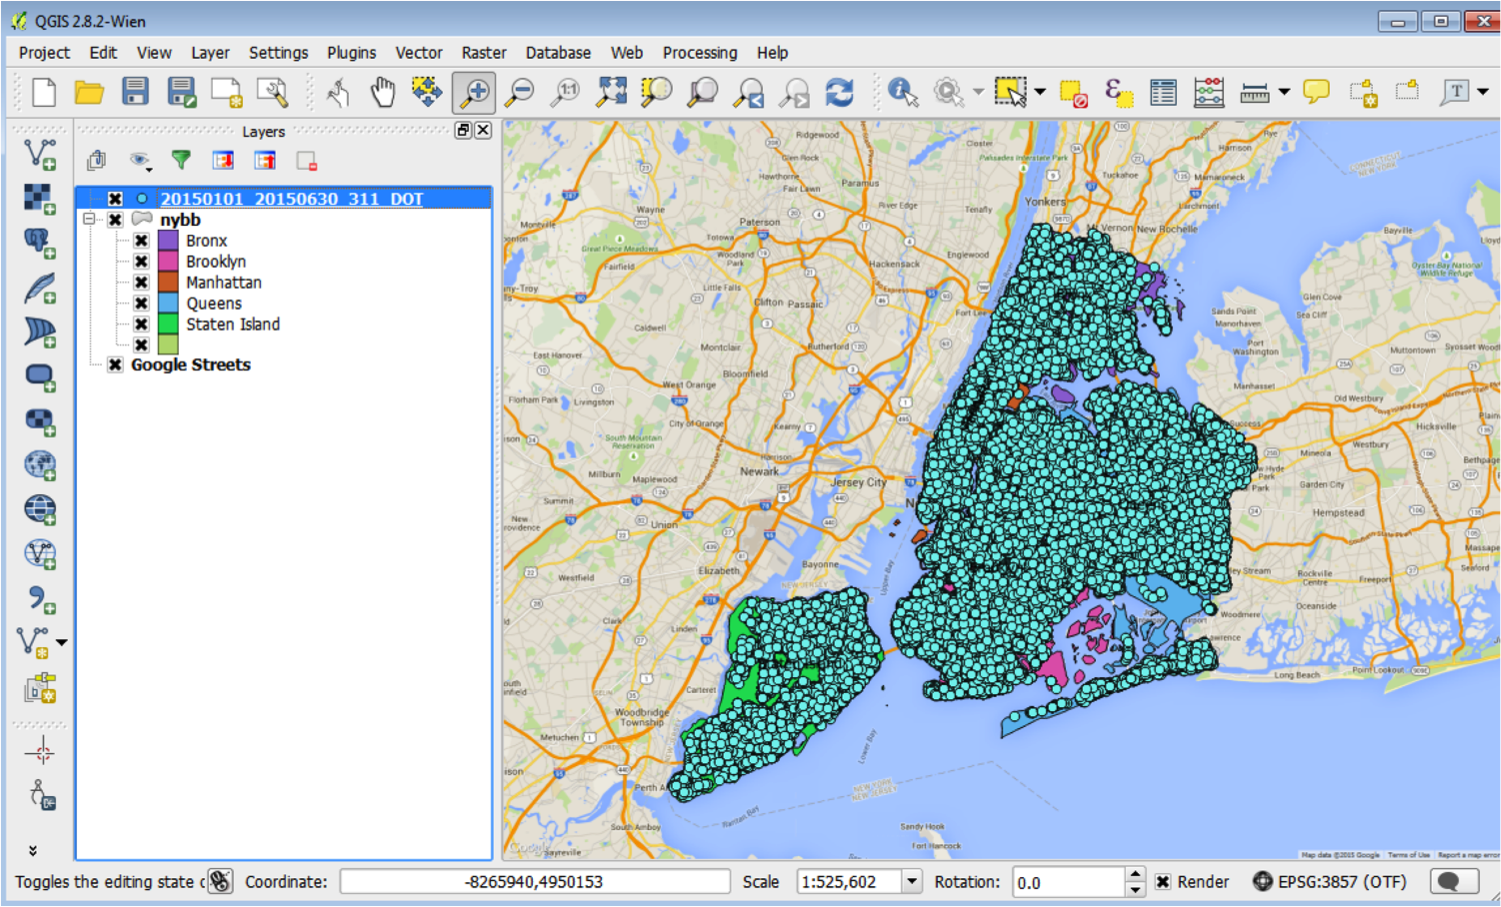The width and height of the screenshot is (1501, 907).
Task: Click the Identify Features info tool
Action: coord(902,92)
